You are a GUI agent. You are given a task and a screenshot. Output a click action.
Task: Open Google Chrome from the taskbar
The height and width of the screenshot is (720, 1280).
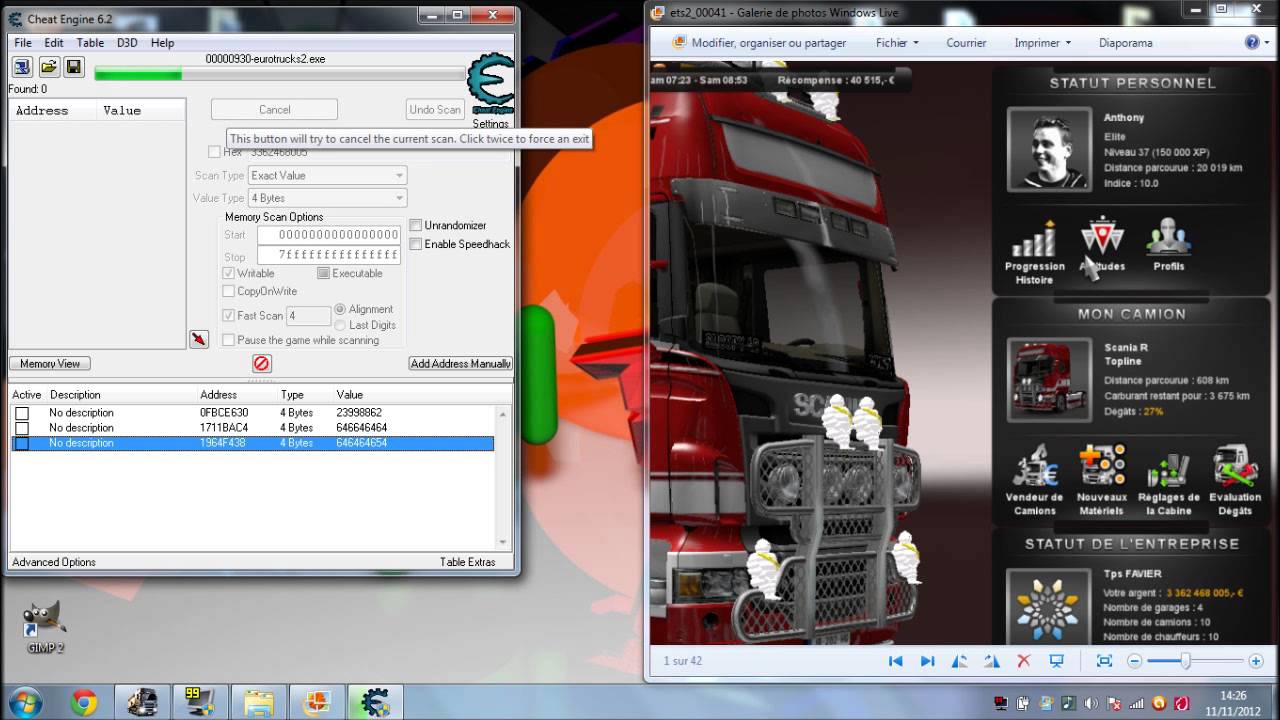click(84, 703)
